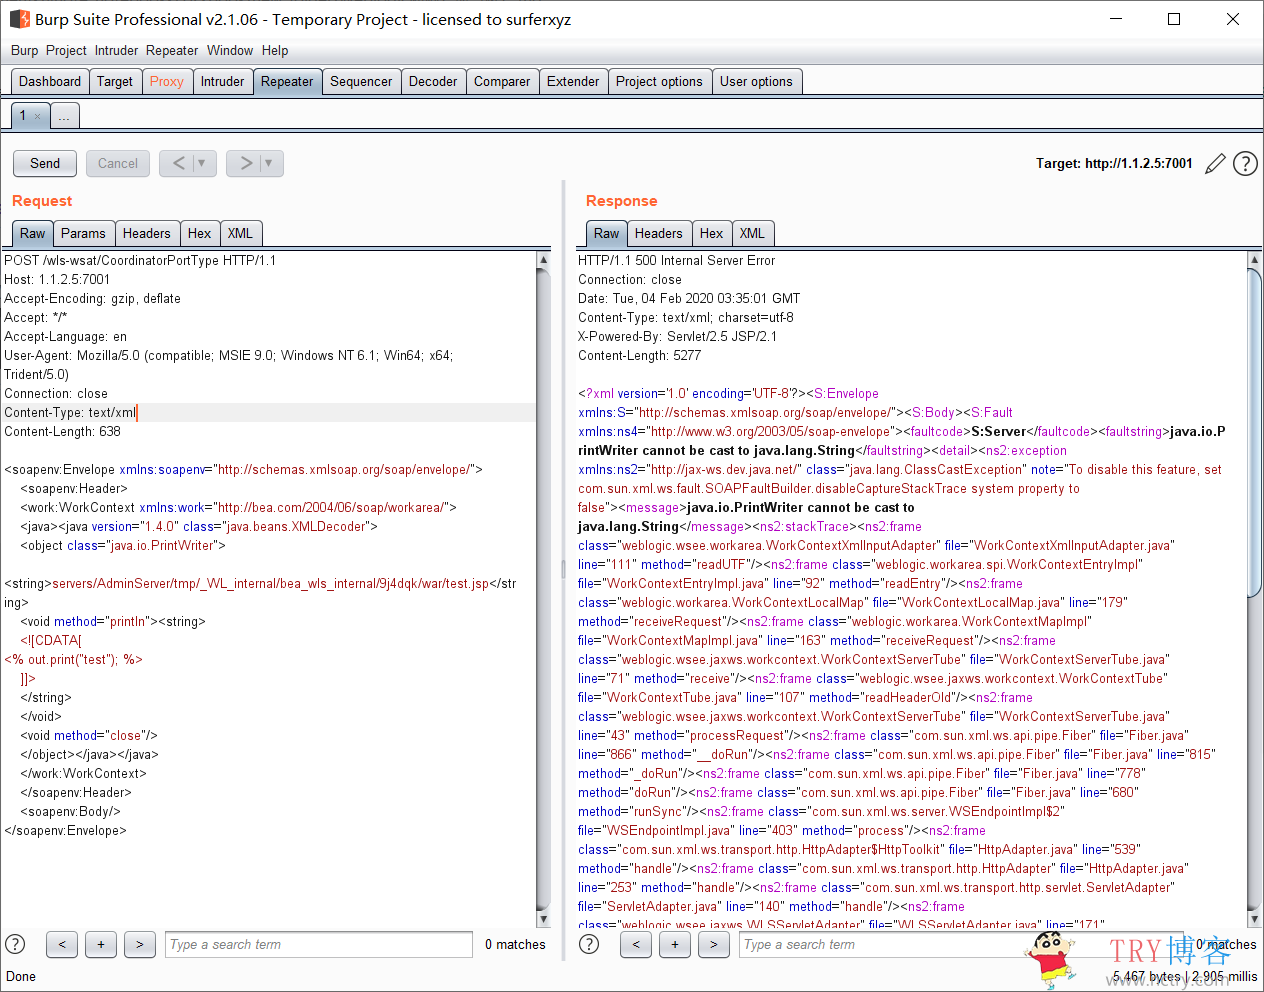1264x992 pixels.
Task: Click the response pane scrollbar up arrow
Action: [x=1255, y=260]
